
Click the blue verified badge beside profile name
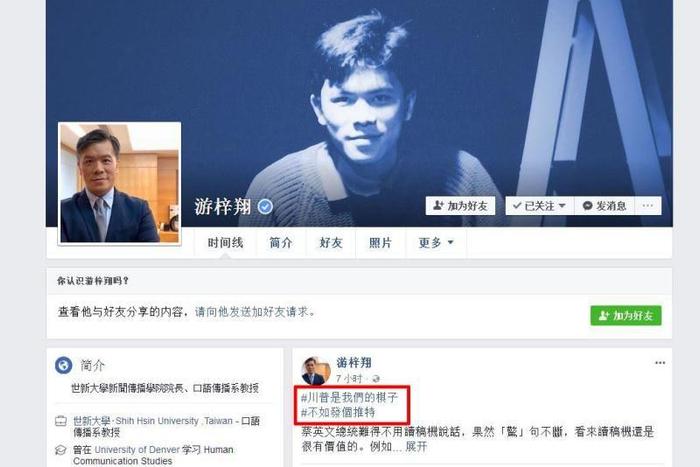click(x=265, y=207)
